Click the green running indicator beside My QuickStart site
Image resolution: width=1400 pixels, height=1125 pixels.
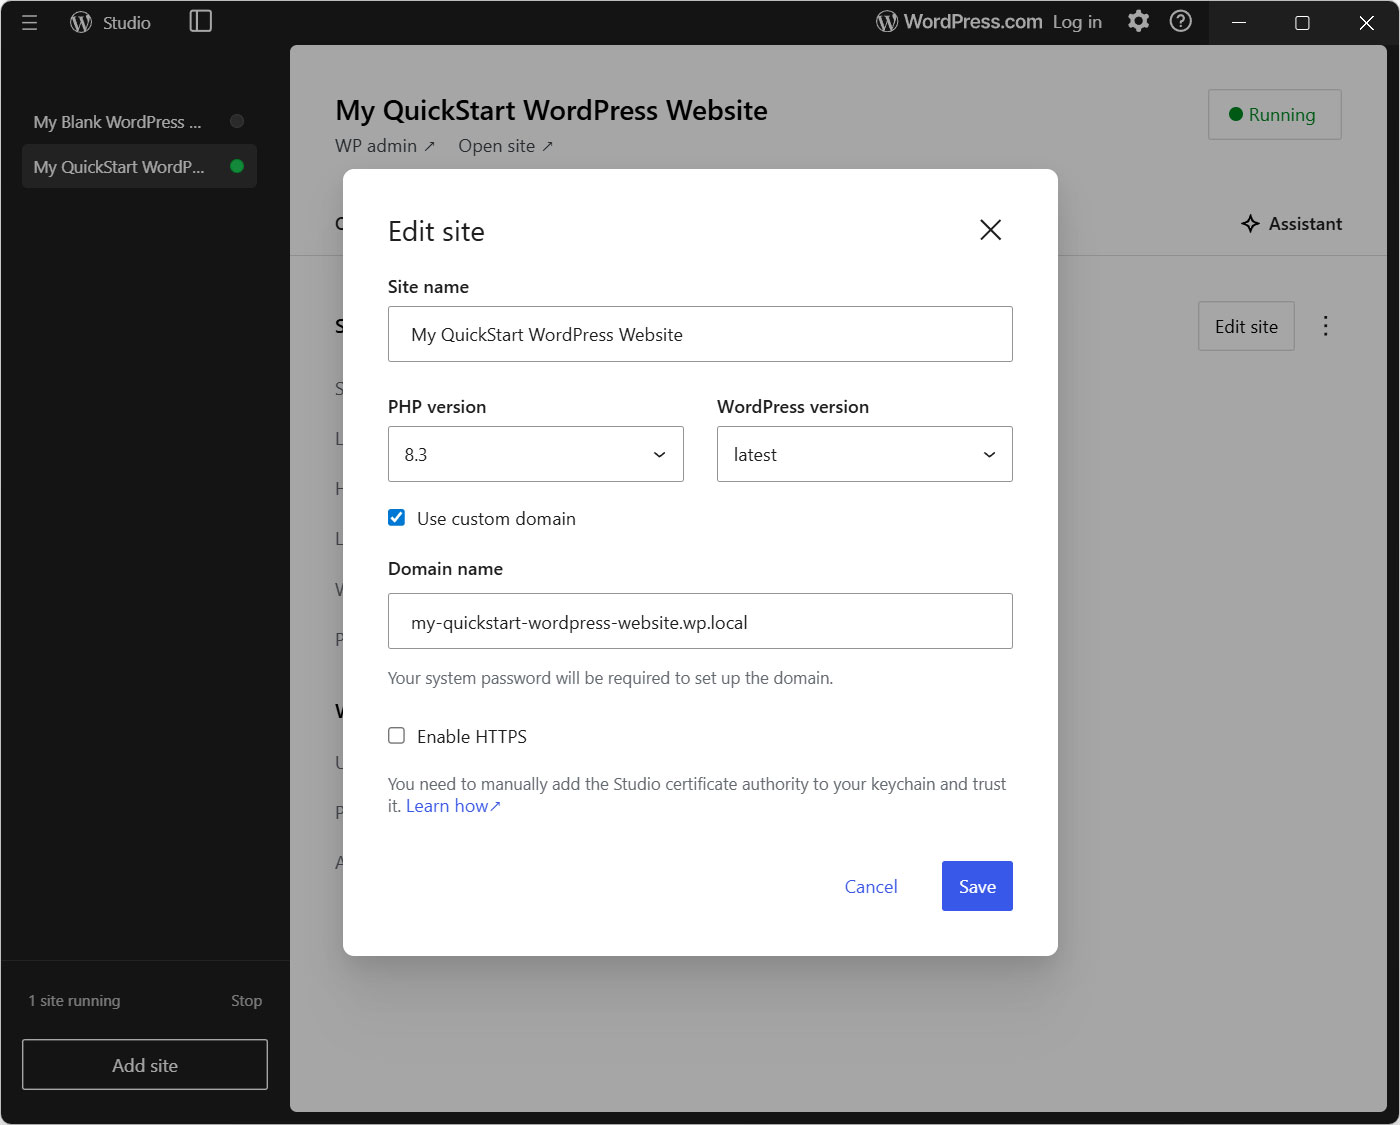237,166
